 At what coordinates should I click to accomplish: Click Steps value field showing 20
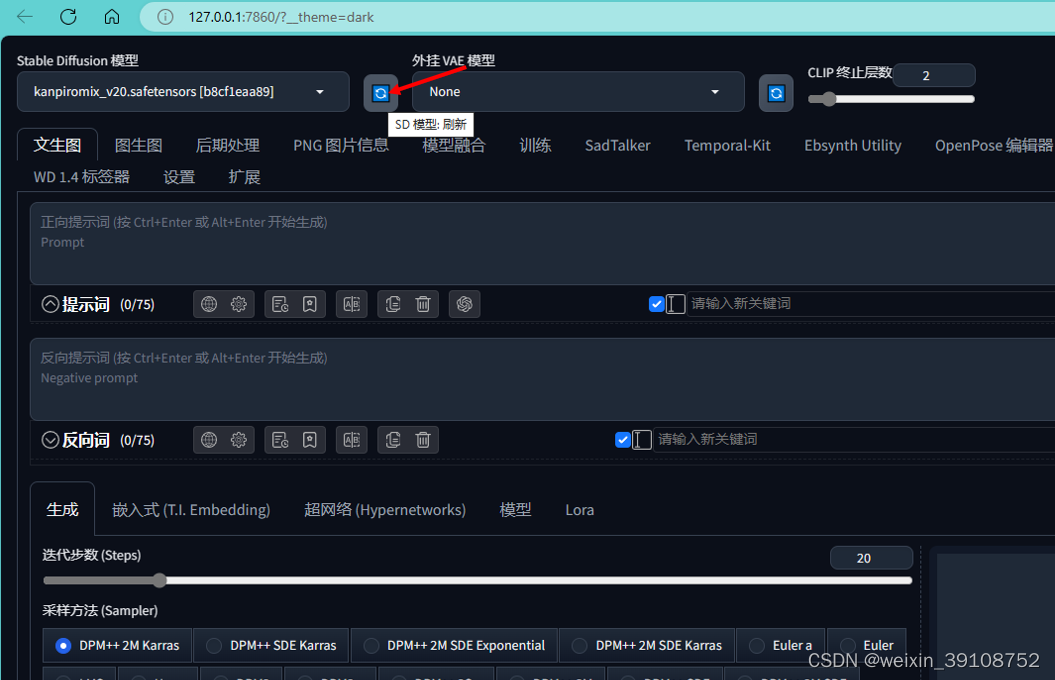tap(871, 558)
